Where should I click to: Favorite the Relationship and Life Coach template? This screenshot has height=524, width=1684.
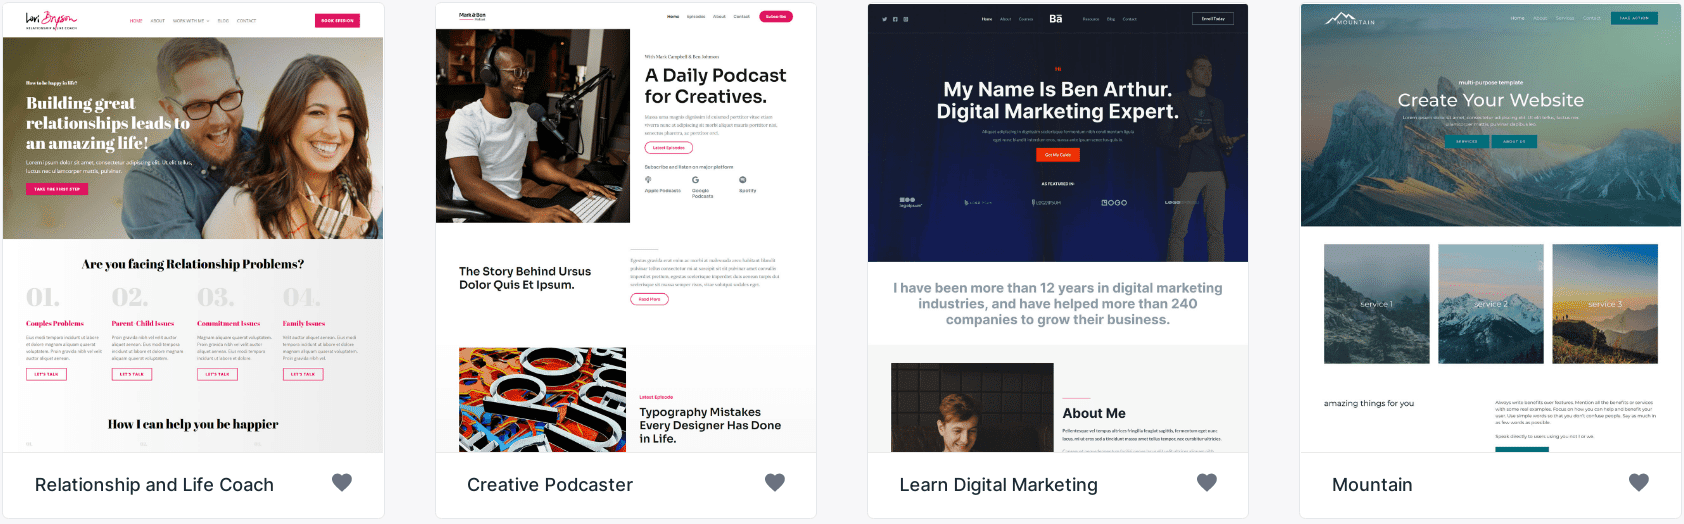[342, 482]
